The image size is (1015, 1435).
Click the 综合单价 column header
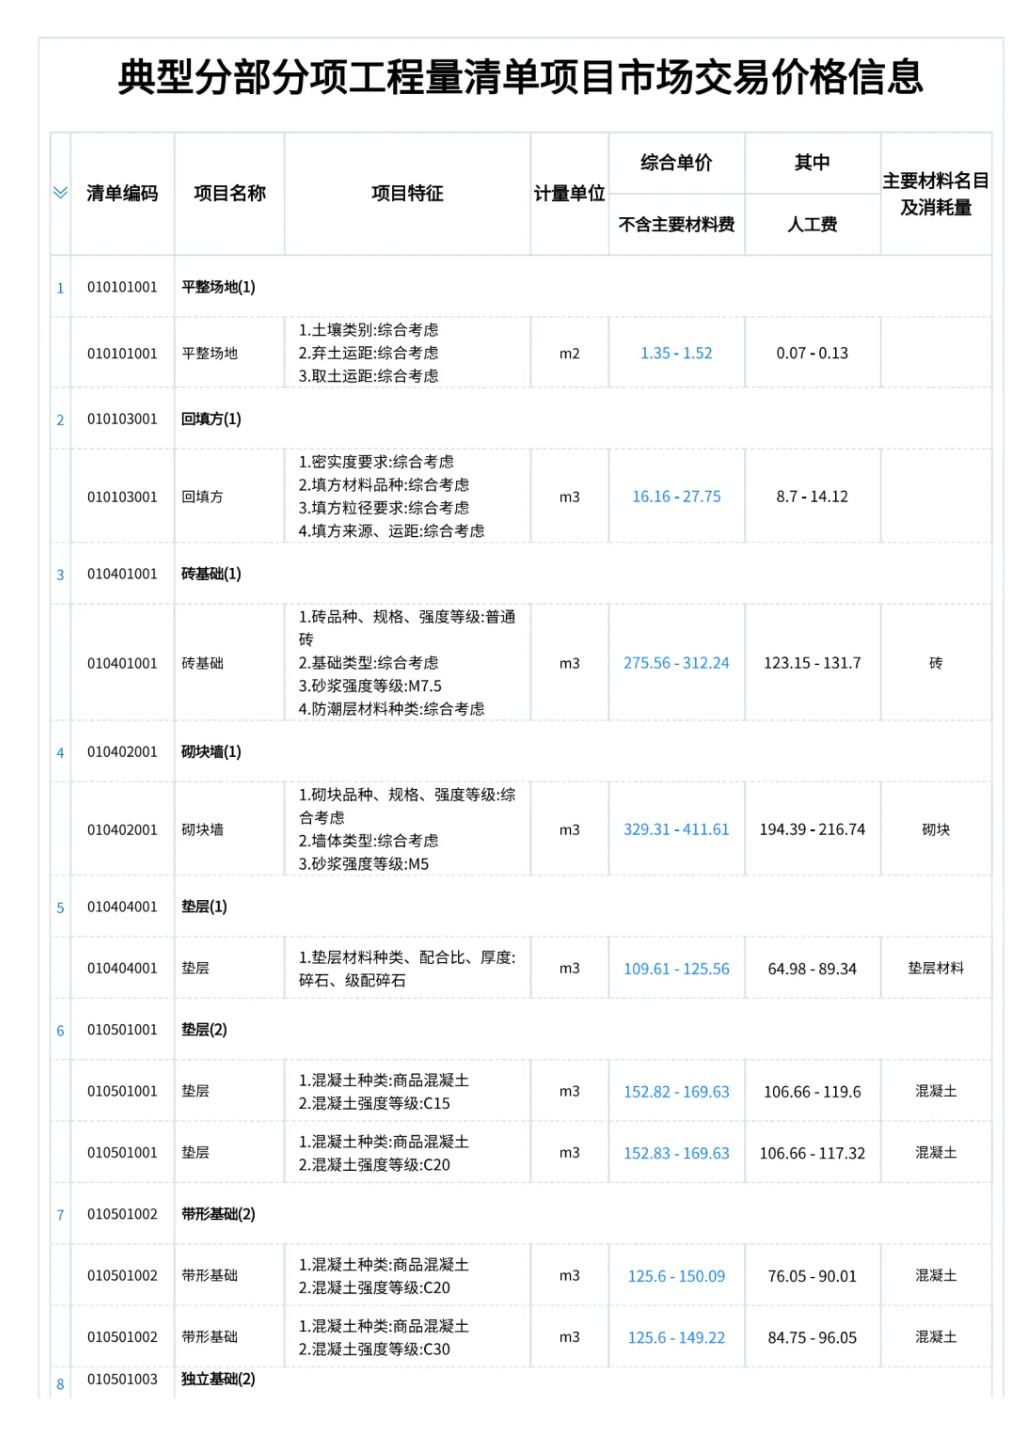pos(676,163)
